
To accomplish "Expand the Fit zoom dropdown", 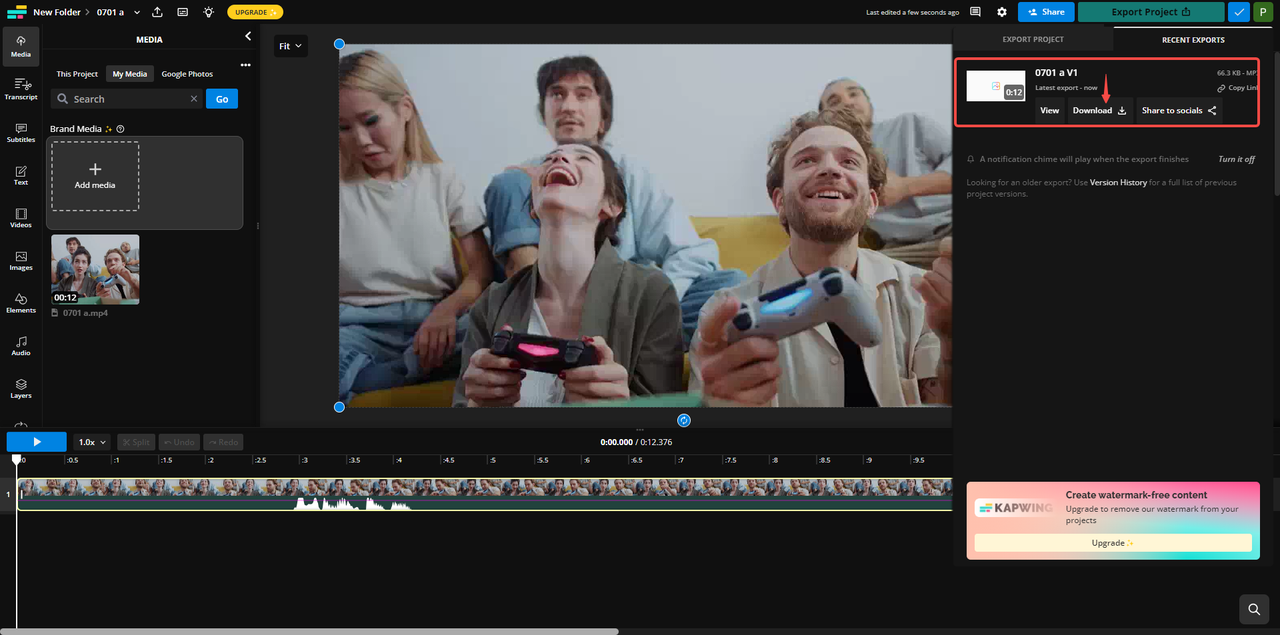I will click(x=291, y=46).
